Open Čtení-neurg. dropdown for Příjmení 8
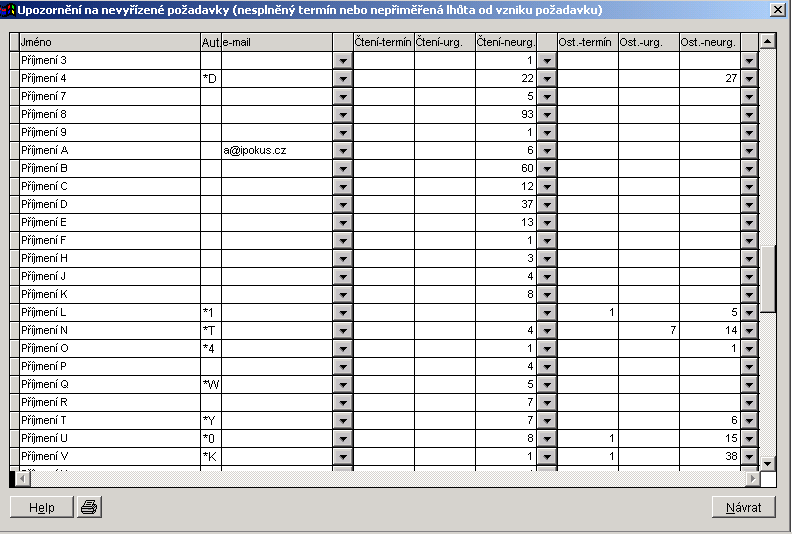792x534 pixels. pos(546,114)
